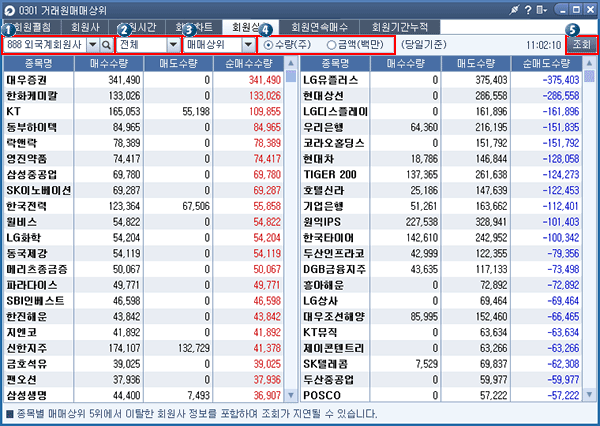
Task: Select the 한진해운 row
Action: coord(144,317)
